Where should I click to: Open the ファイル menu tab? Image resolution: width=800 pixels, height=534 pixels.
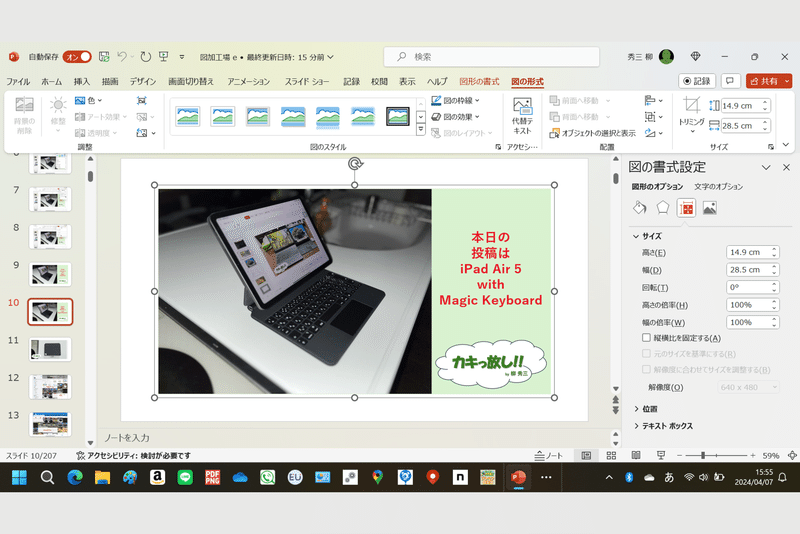coord(18,82)
